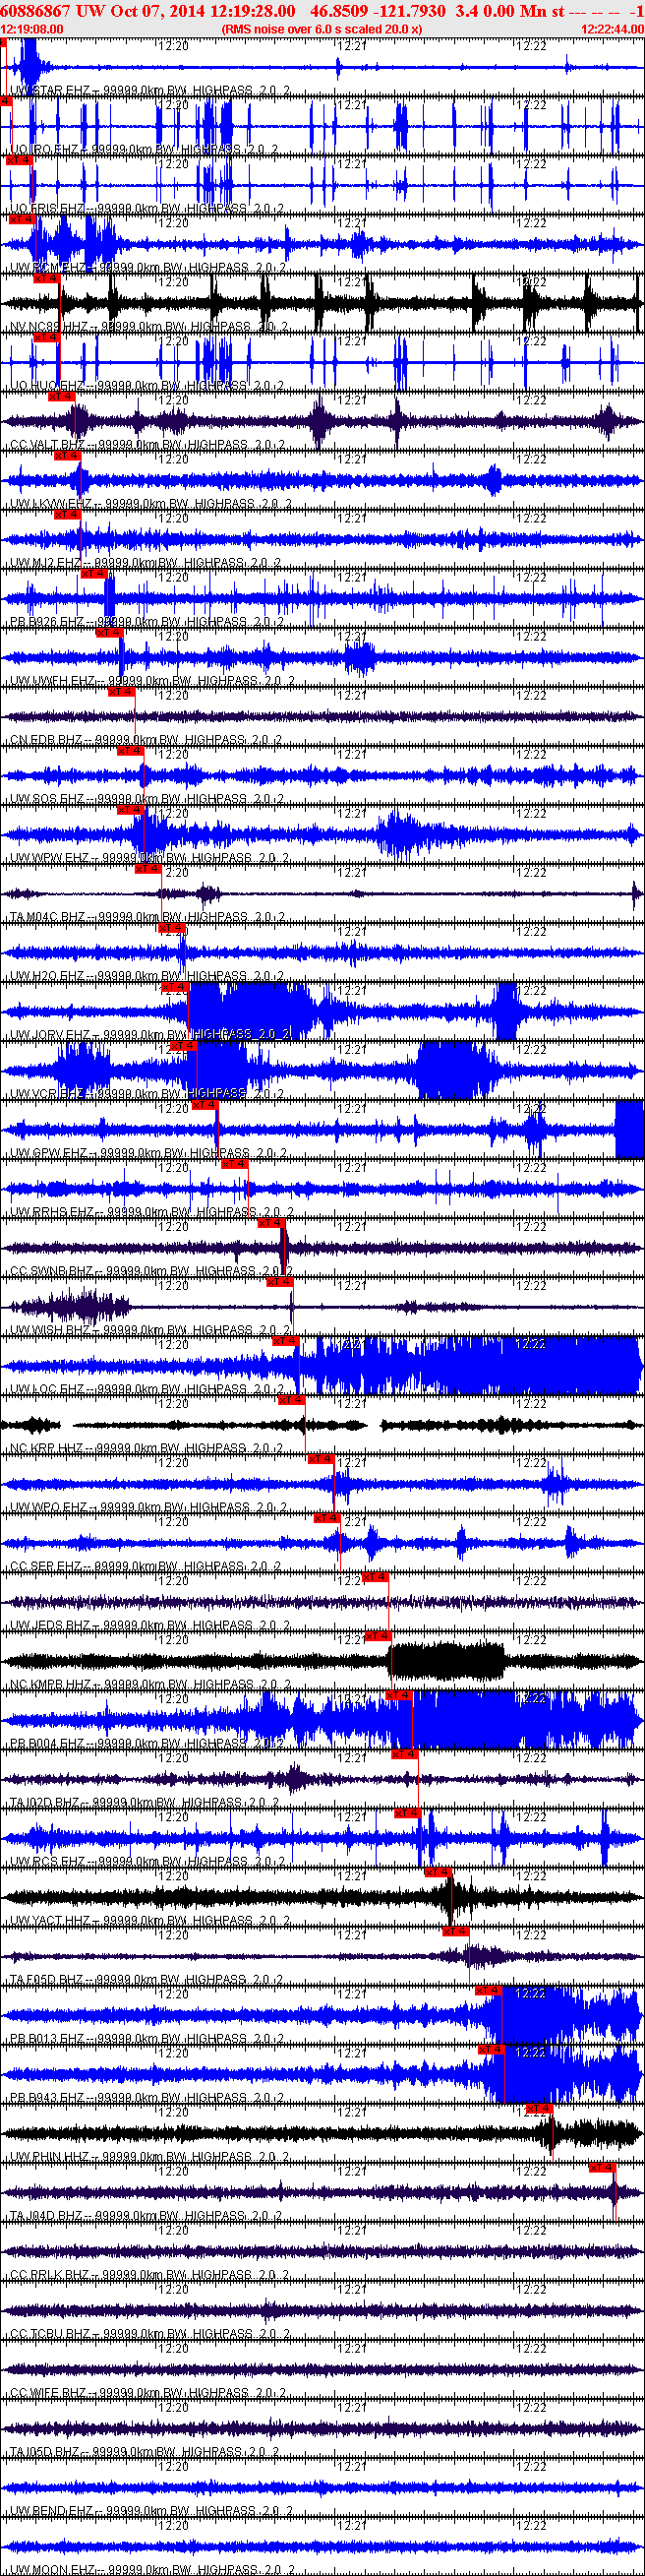Image resolution: width=645 pixels, height=2576 pixels.
Task: Select the UO HUO EHZ station label
Action: [x=146, y=386]
